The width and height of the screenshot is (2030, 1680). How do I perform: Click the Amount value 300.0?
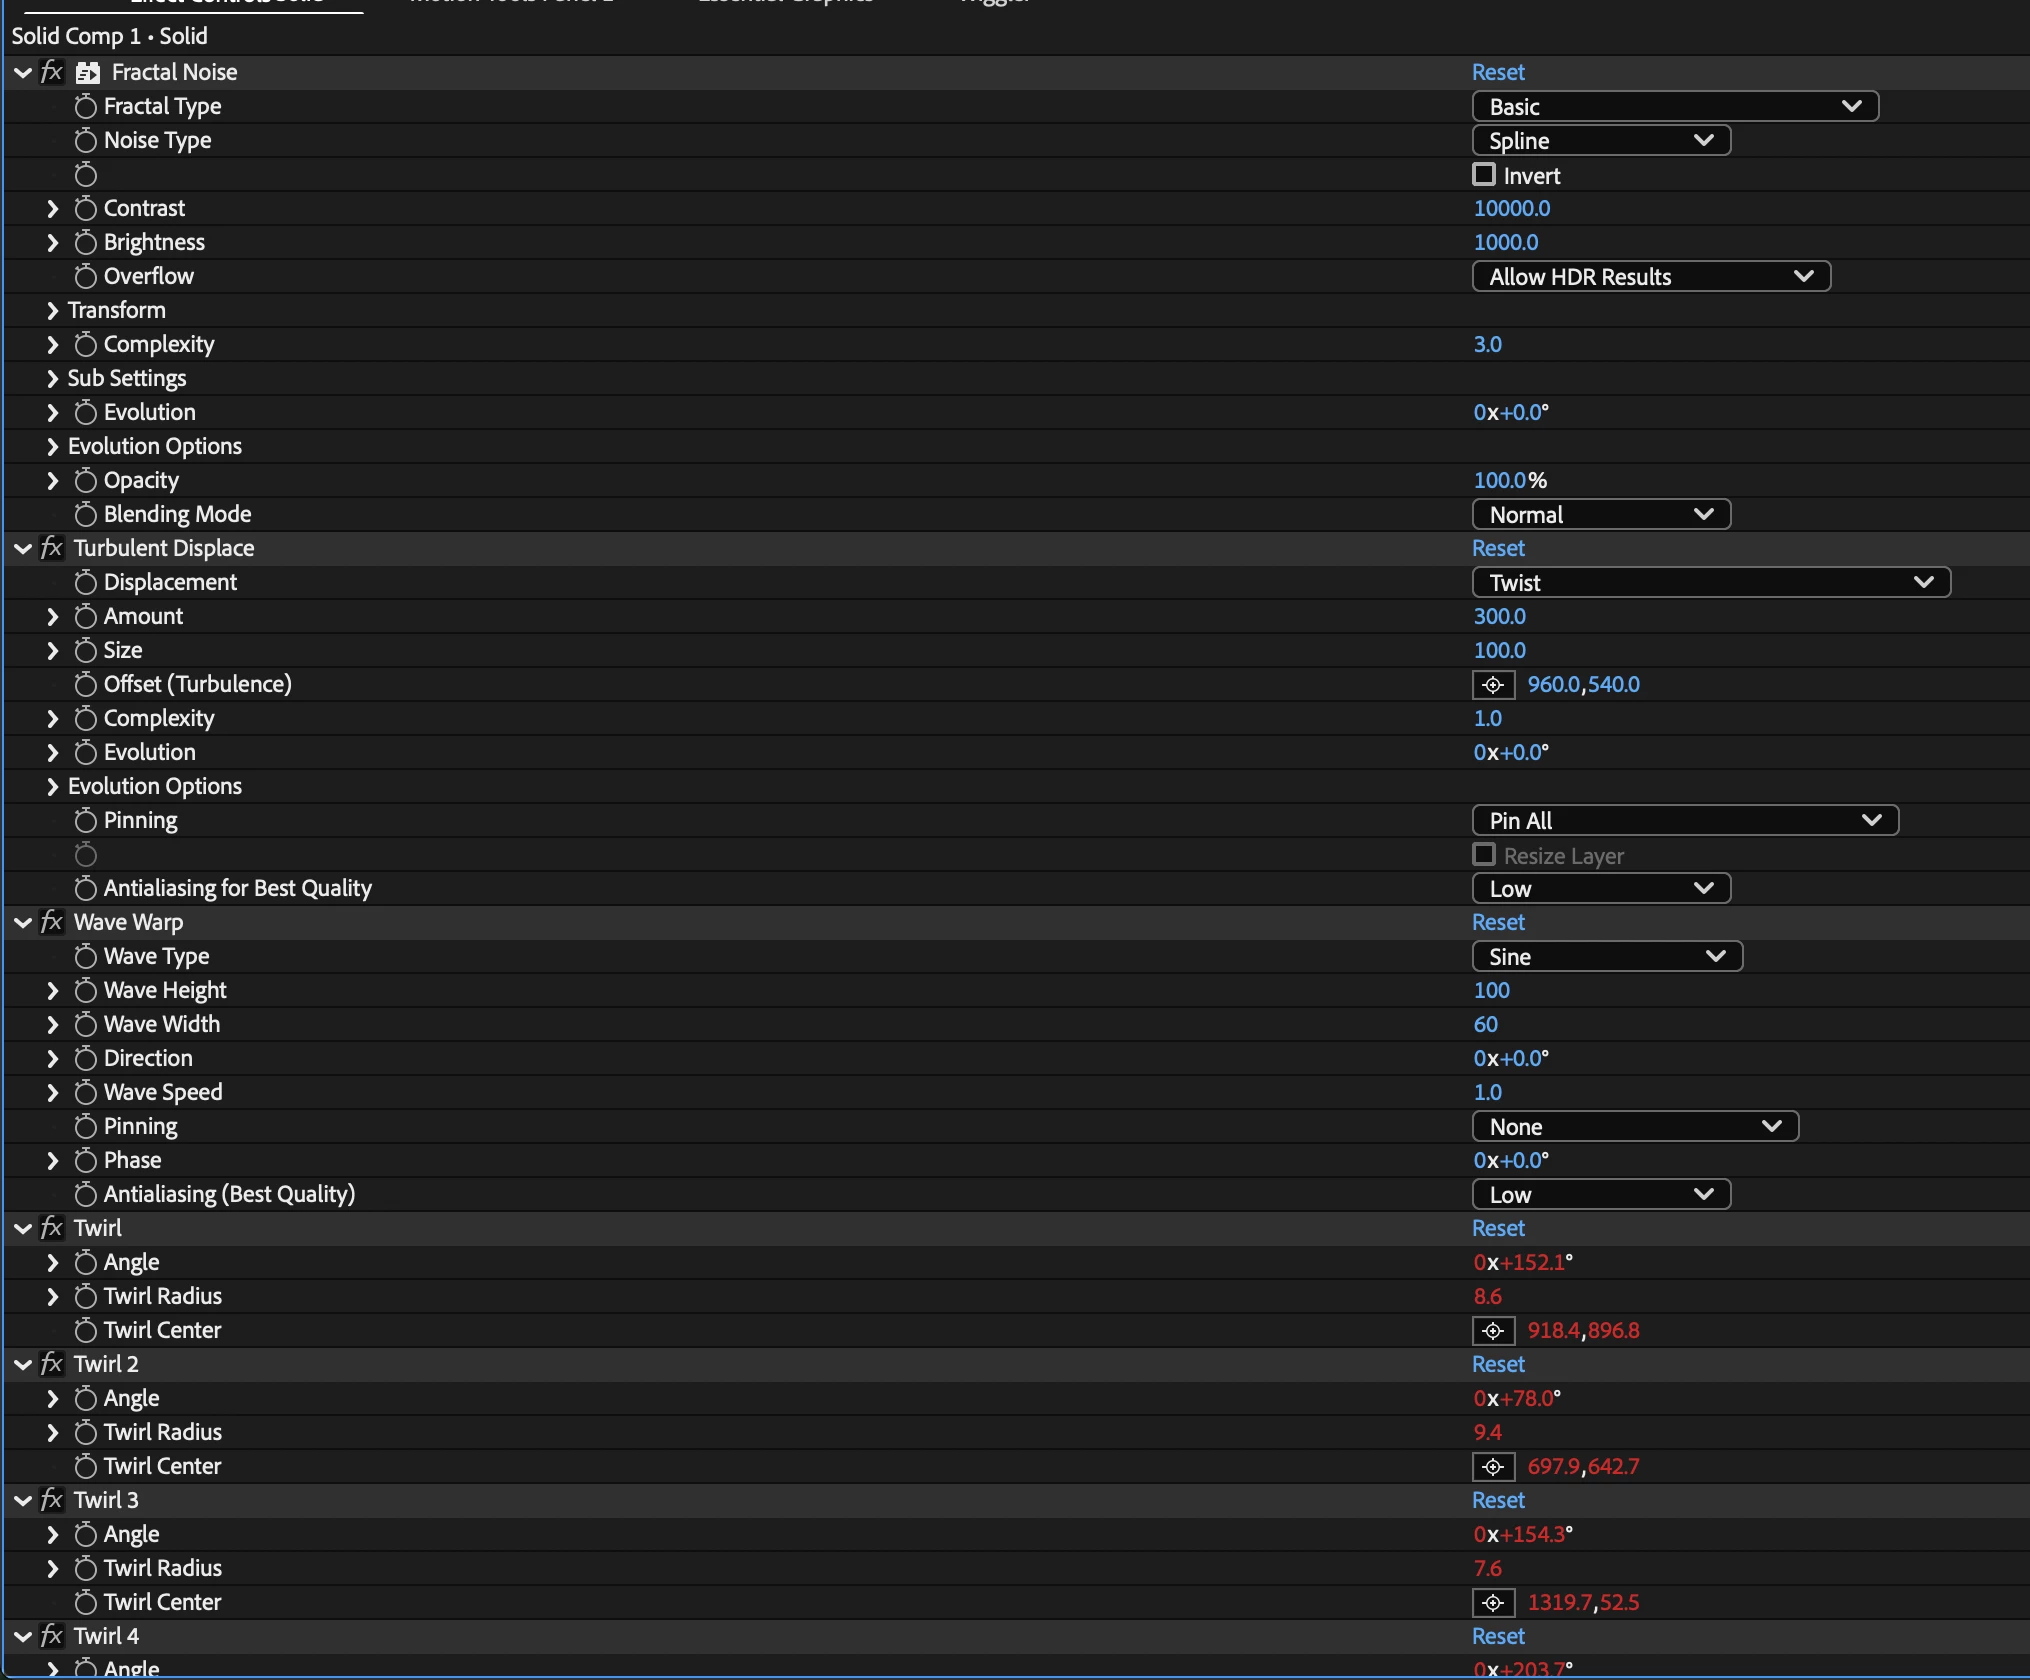1499,617
